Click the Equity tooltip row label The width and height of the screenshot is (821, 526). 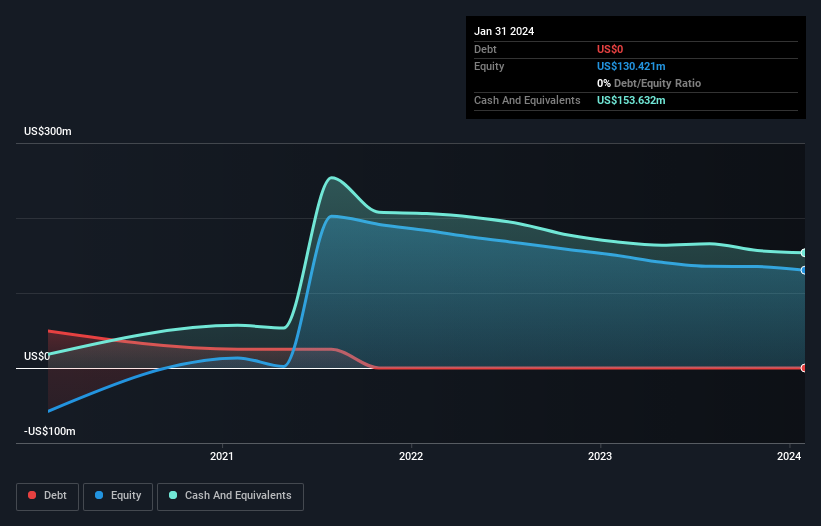489,66
